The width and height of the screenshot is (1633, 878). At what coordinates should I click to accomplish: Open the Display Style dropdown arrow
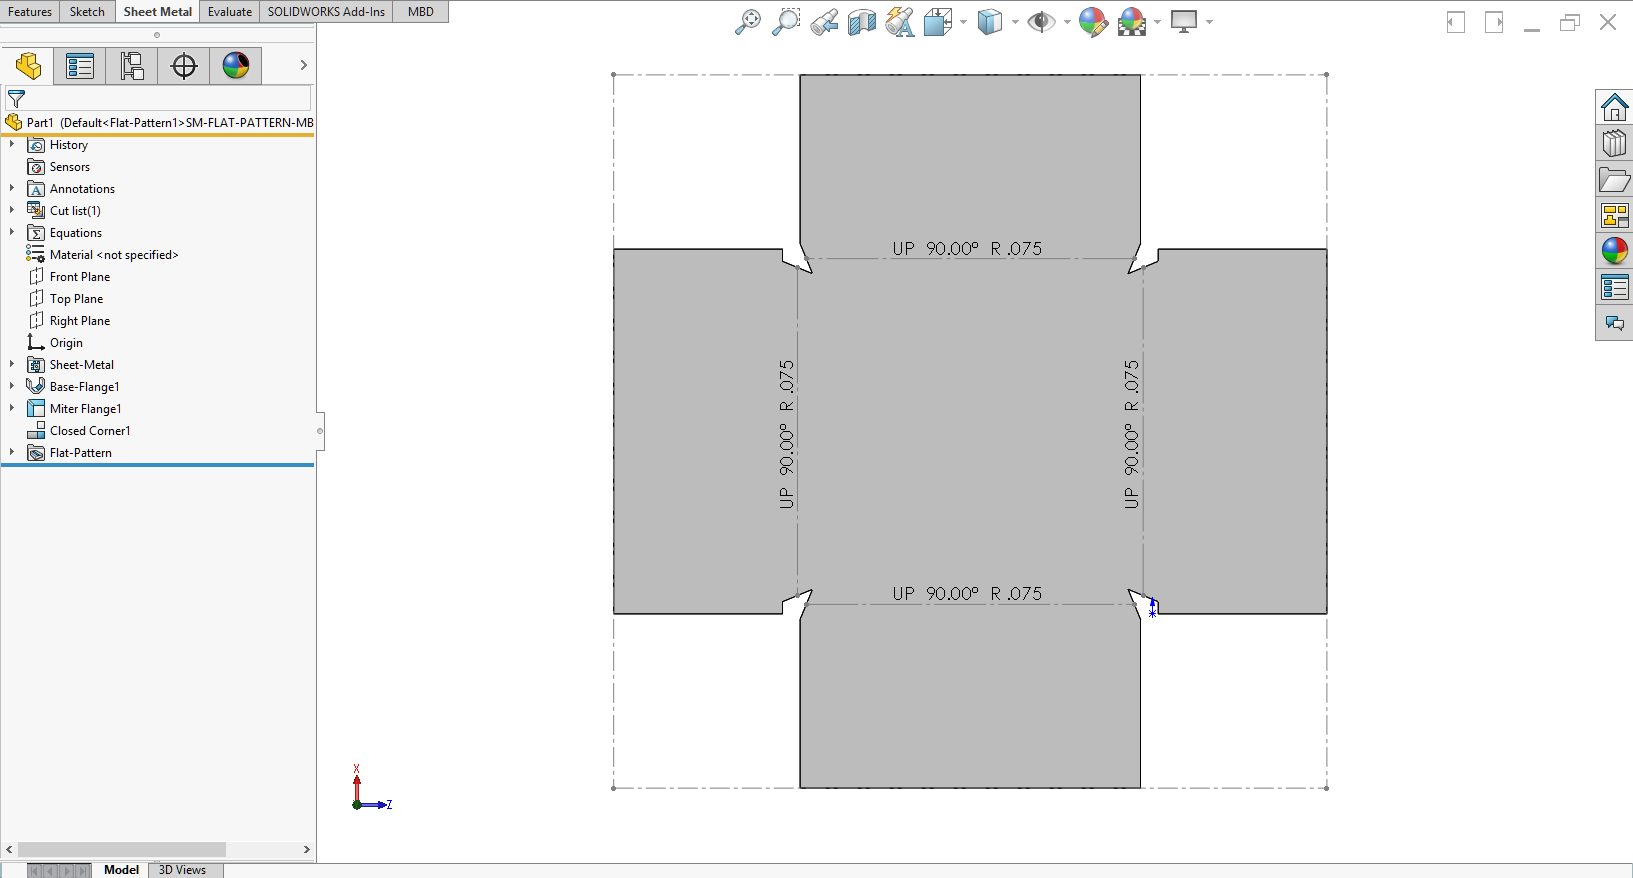coord(1015,22)
